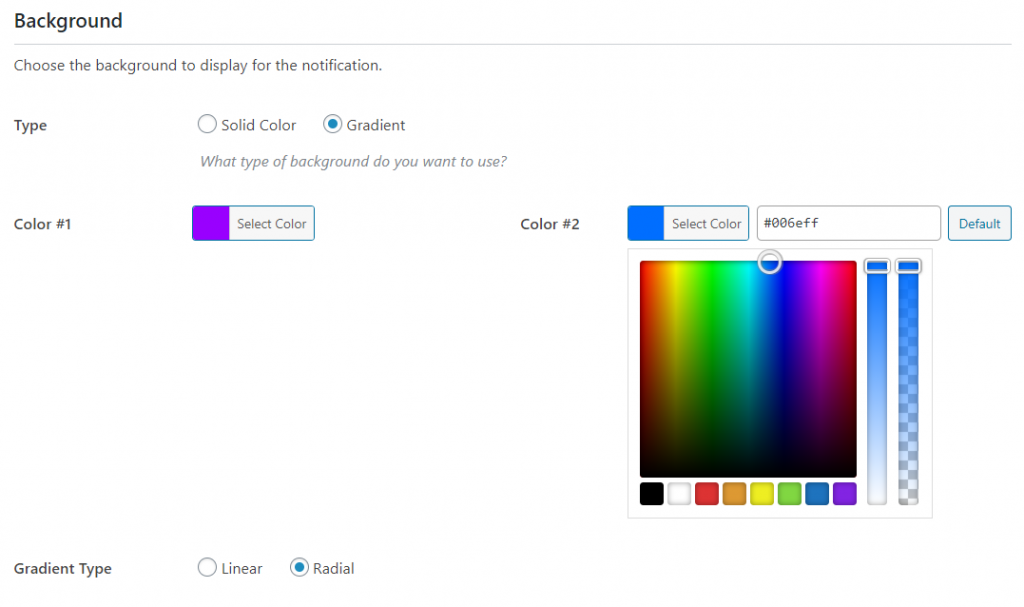This screenshot has height=607, width=1024.
Task: Pick the purple palette swatch
Action: tap(845, 493)
